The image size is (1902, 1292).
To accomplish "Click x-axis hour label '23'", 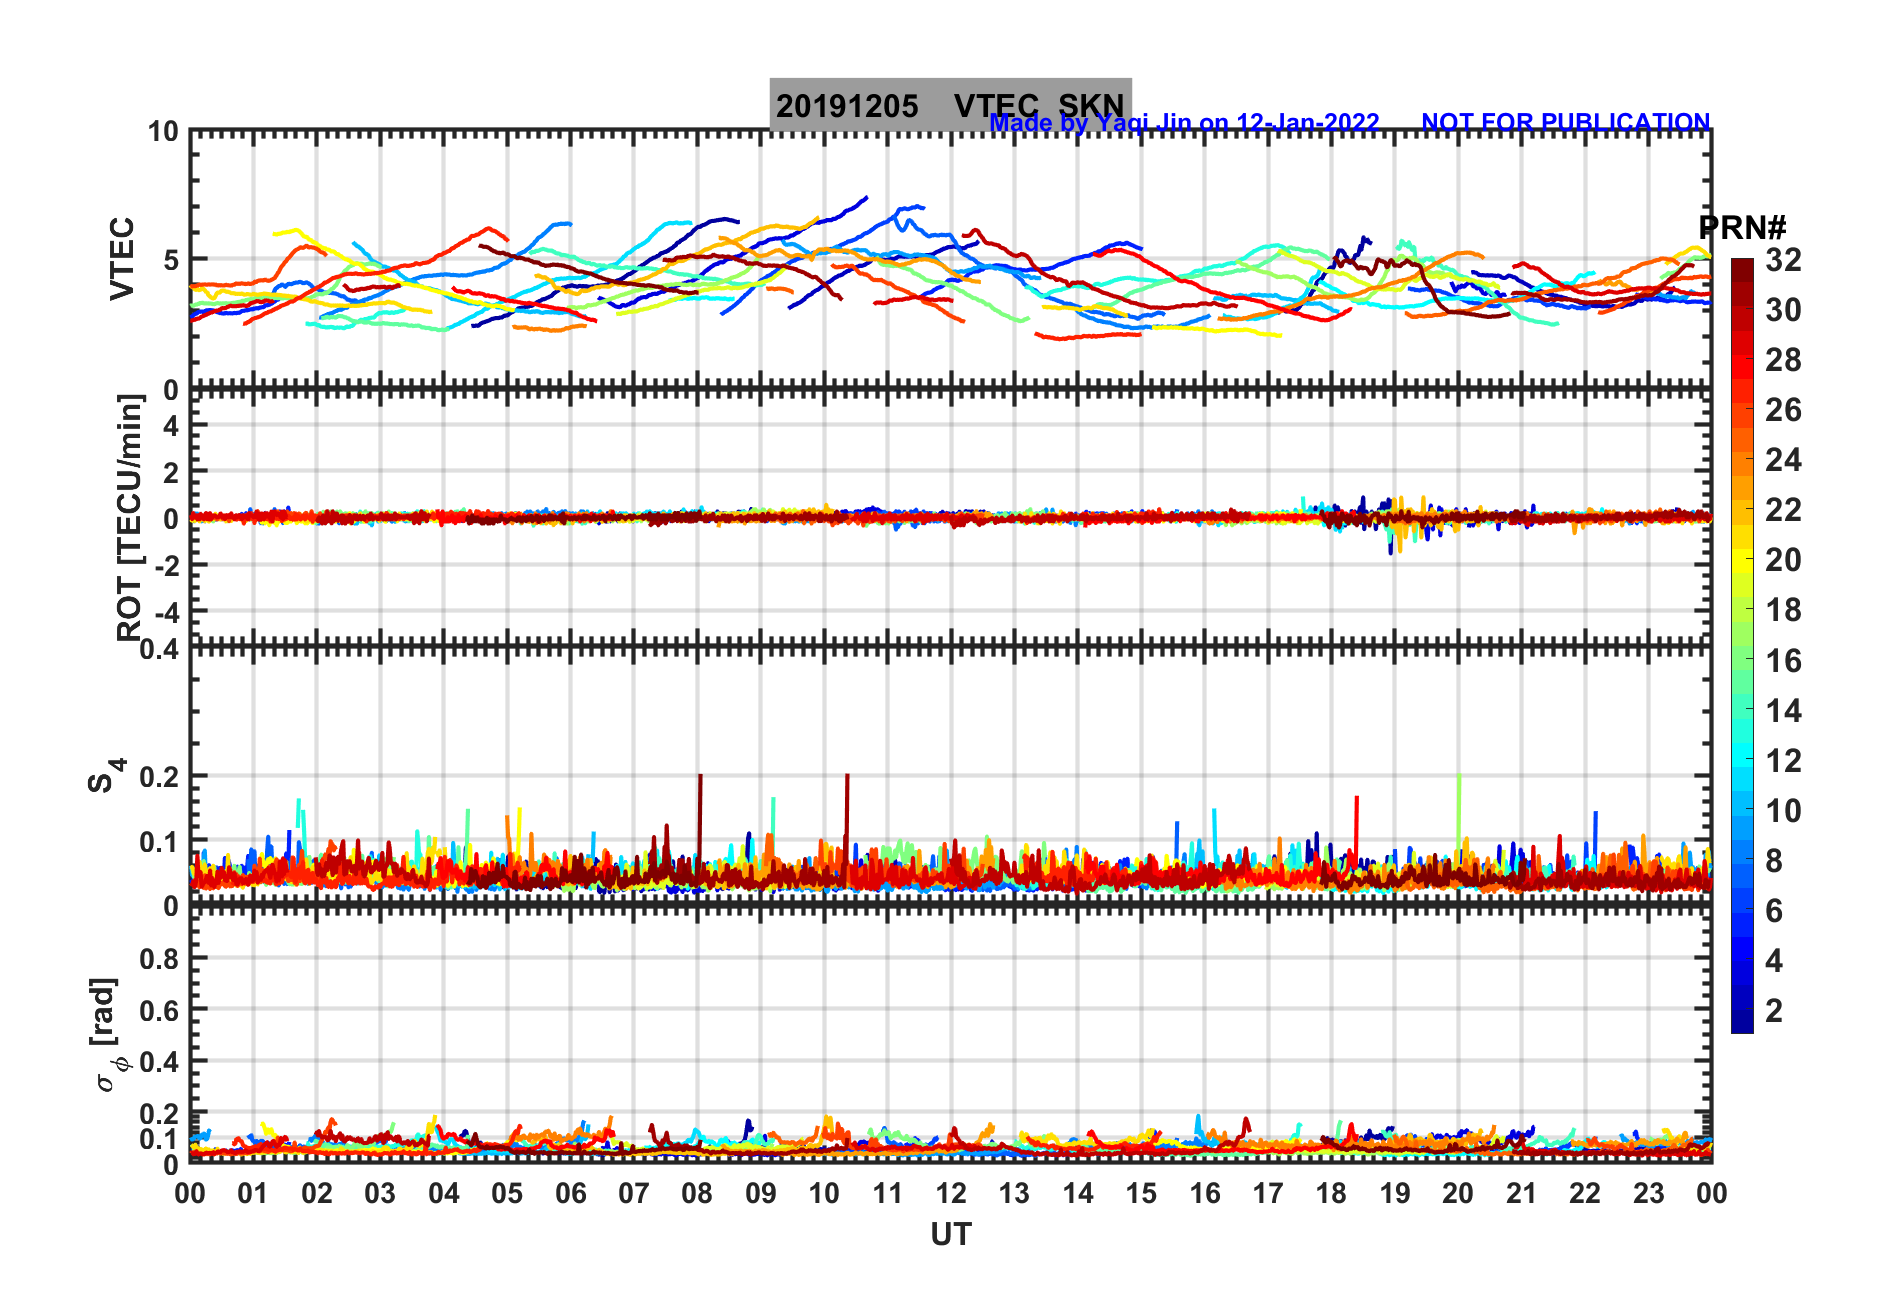I will (1649, 1193).
